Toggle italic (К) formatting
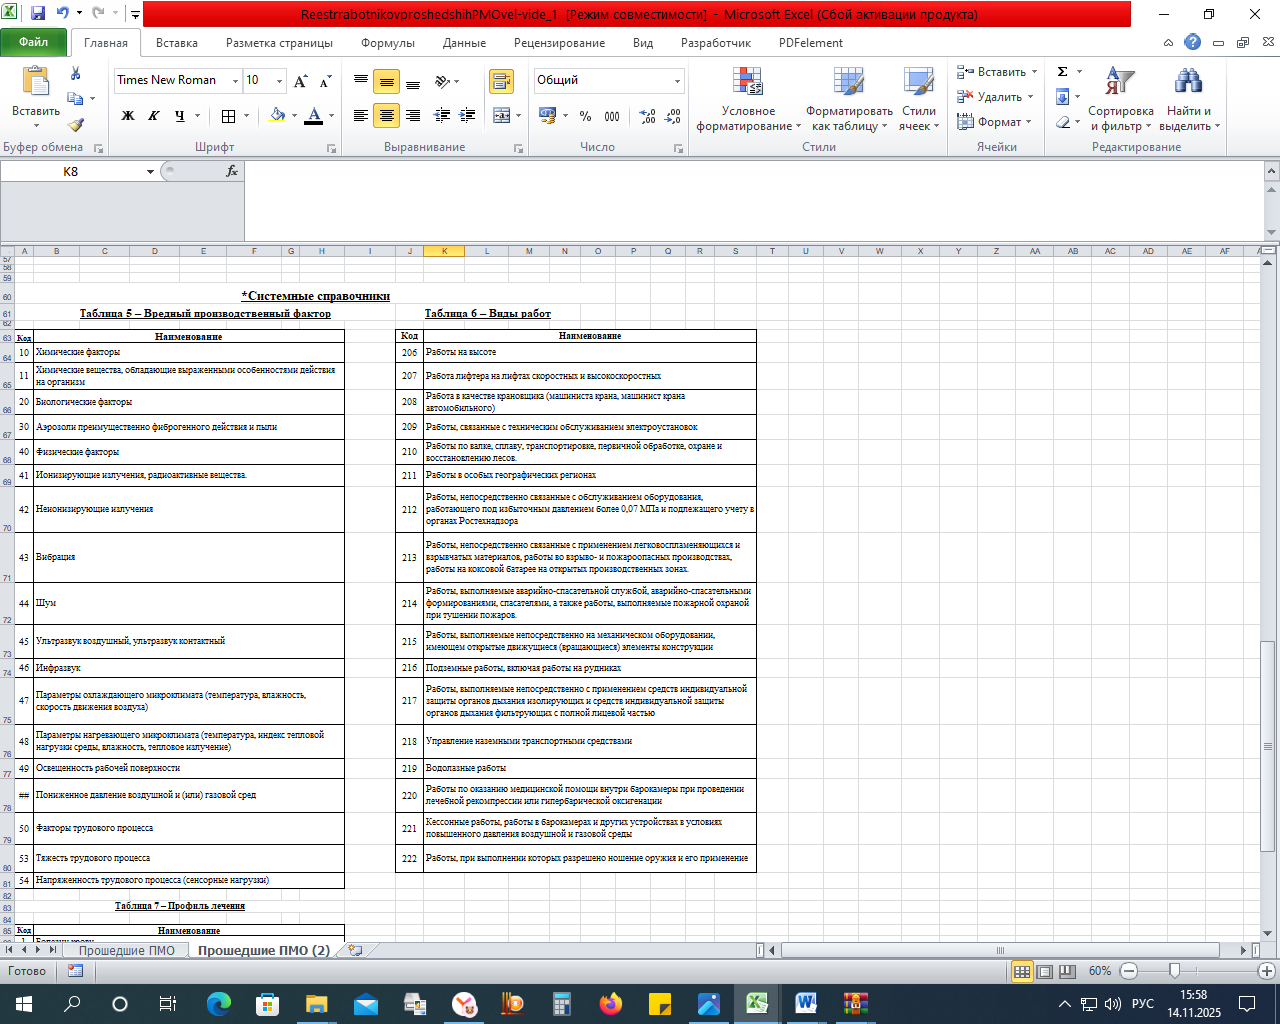The width and height of the screenshot is (1280, 1024). point(154,116)
